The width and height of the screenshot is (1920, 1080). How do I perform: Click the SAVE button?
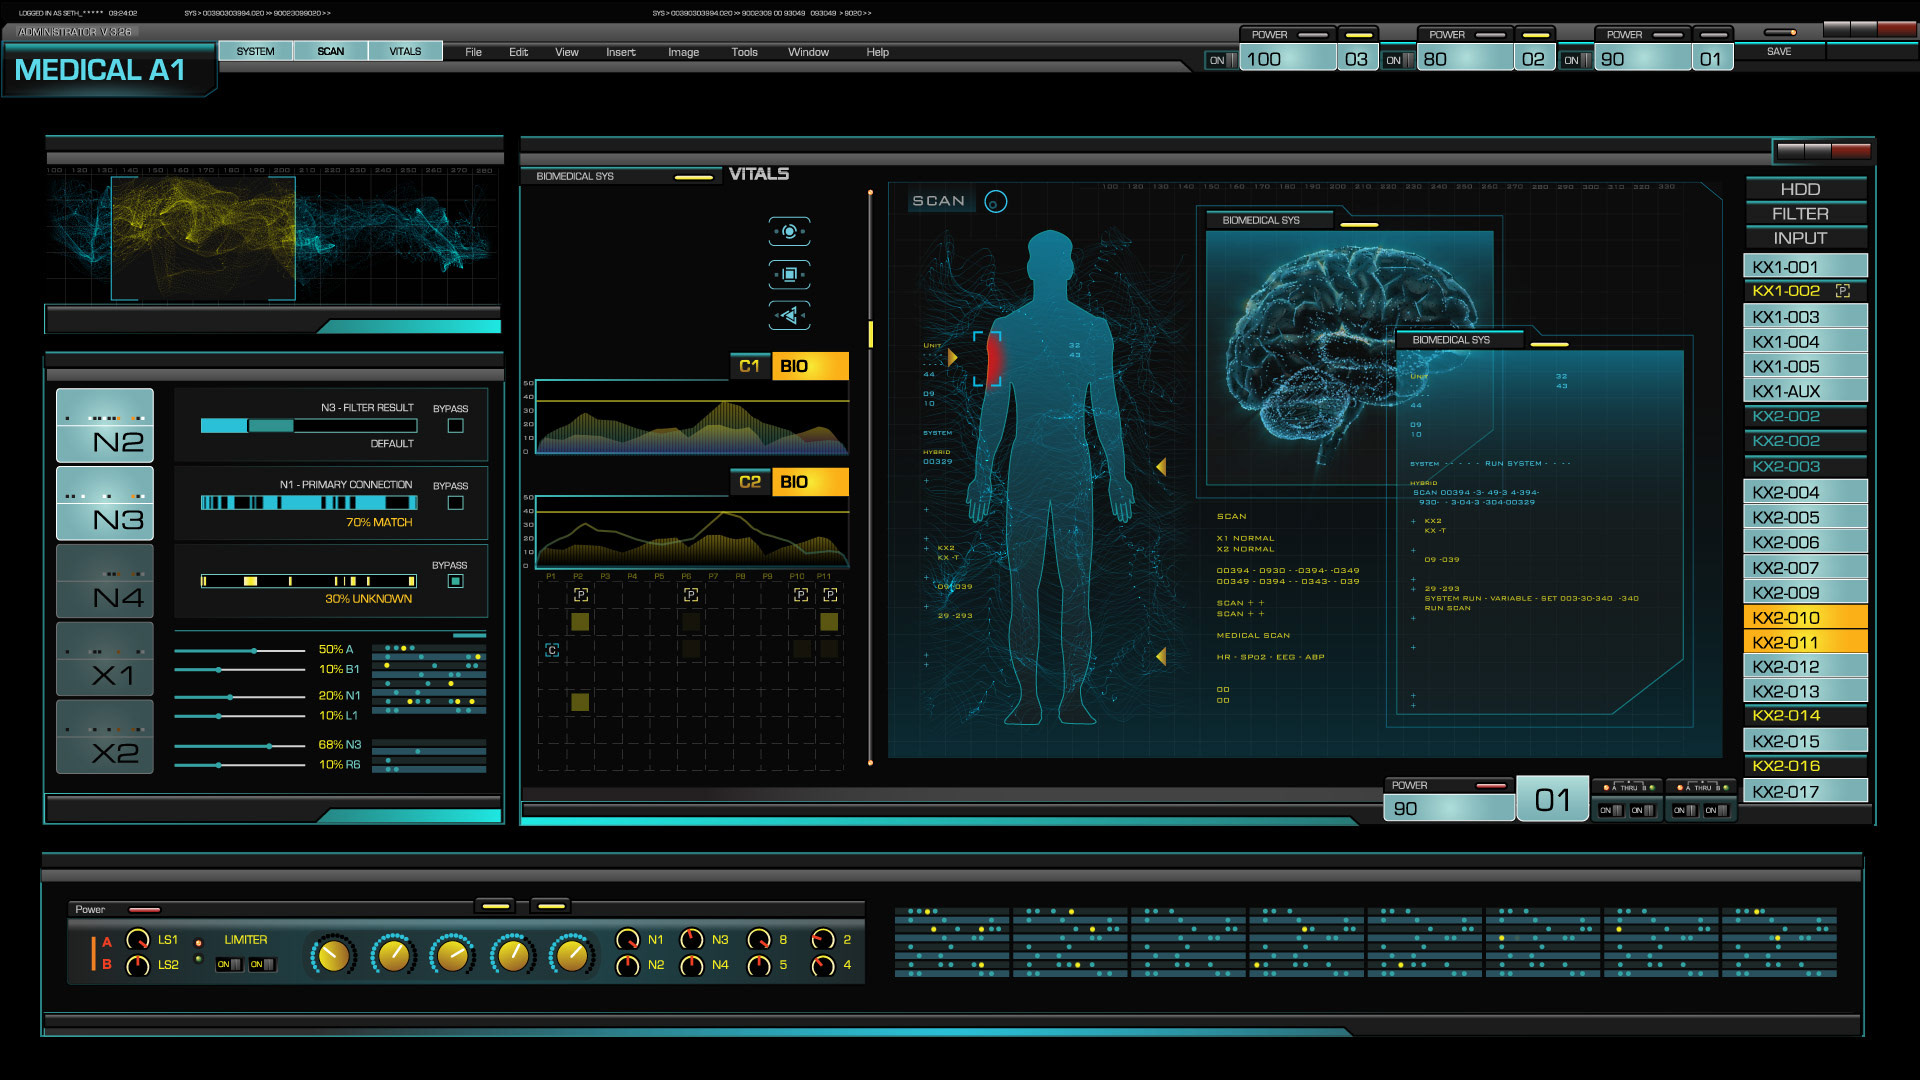[1778, 51]
